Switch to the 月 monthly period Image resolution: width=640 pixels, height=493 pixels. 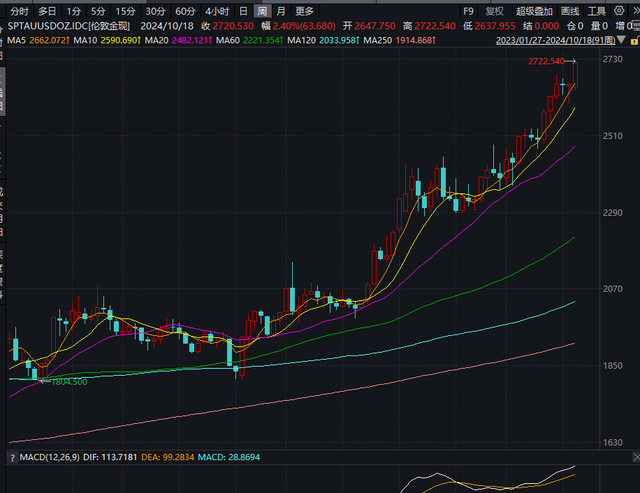[281, 11]
